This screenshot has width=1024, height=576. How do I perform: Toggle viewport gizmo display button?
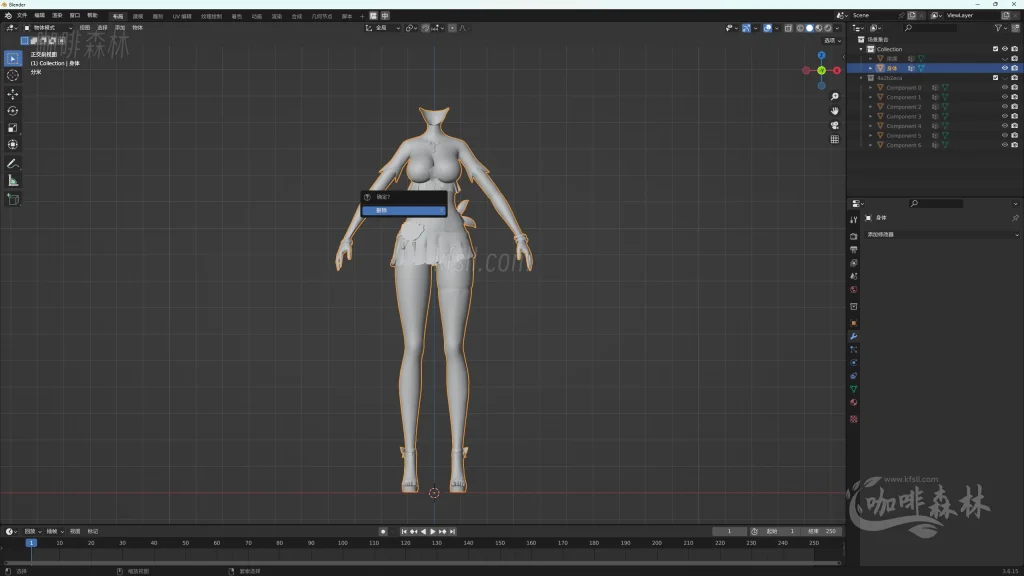746,28
